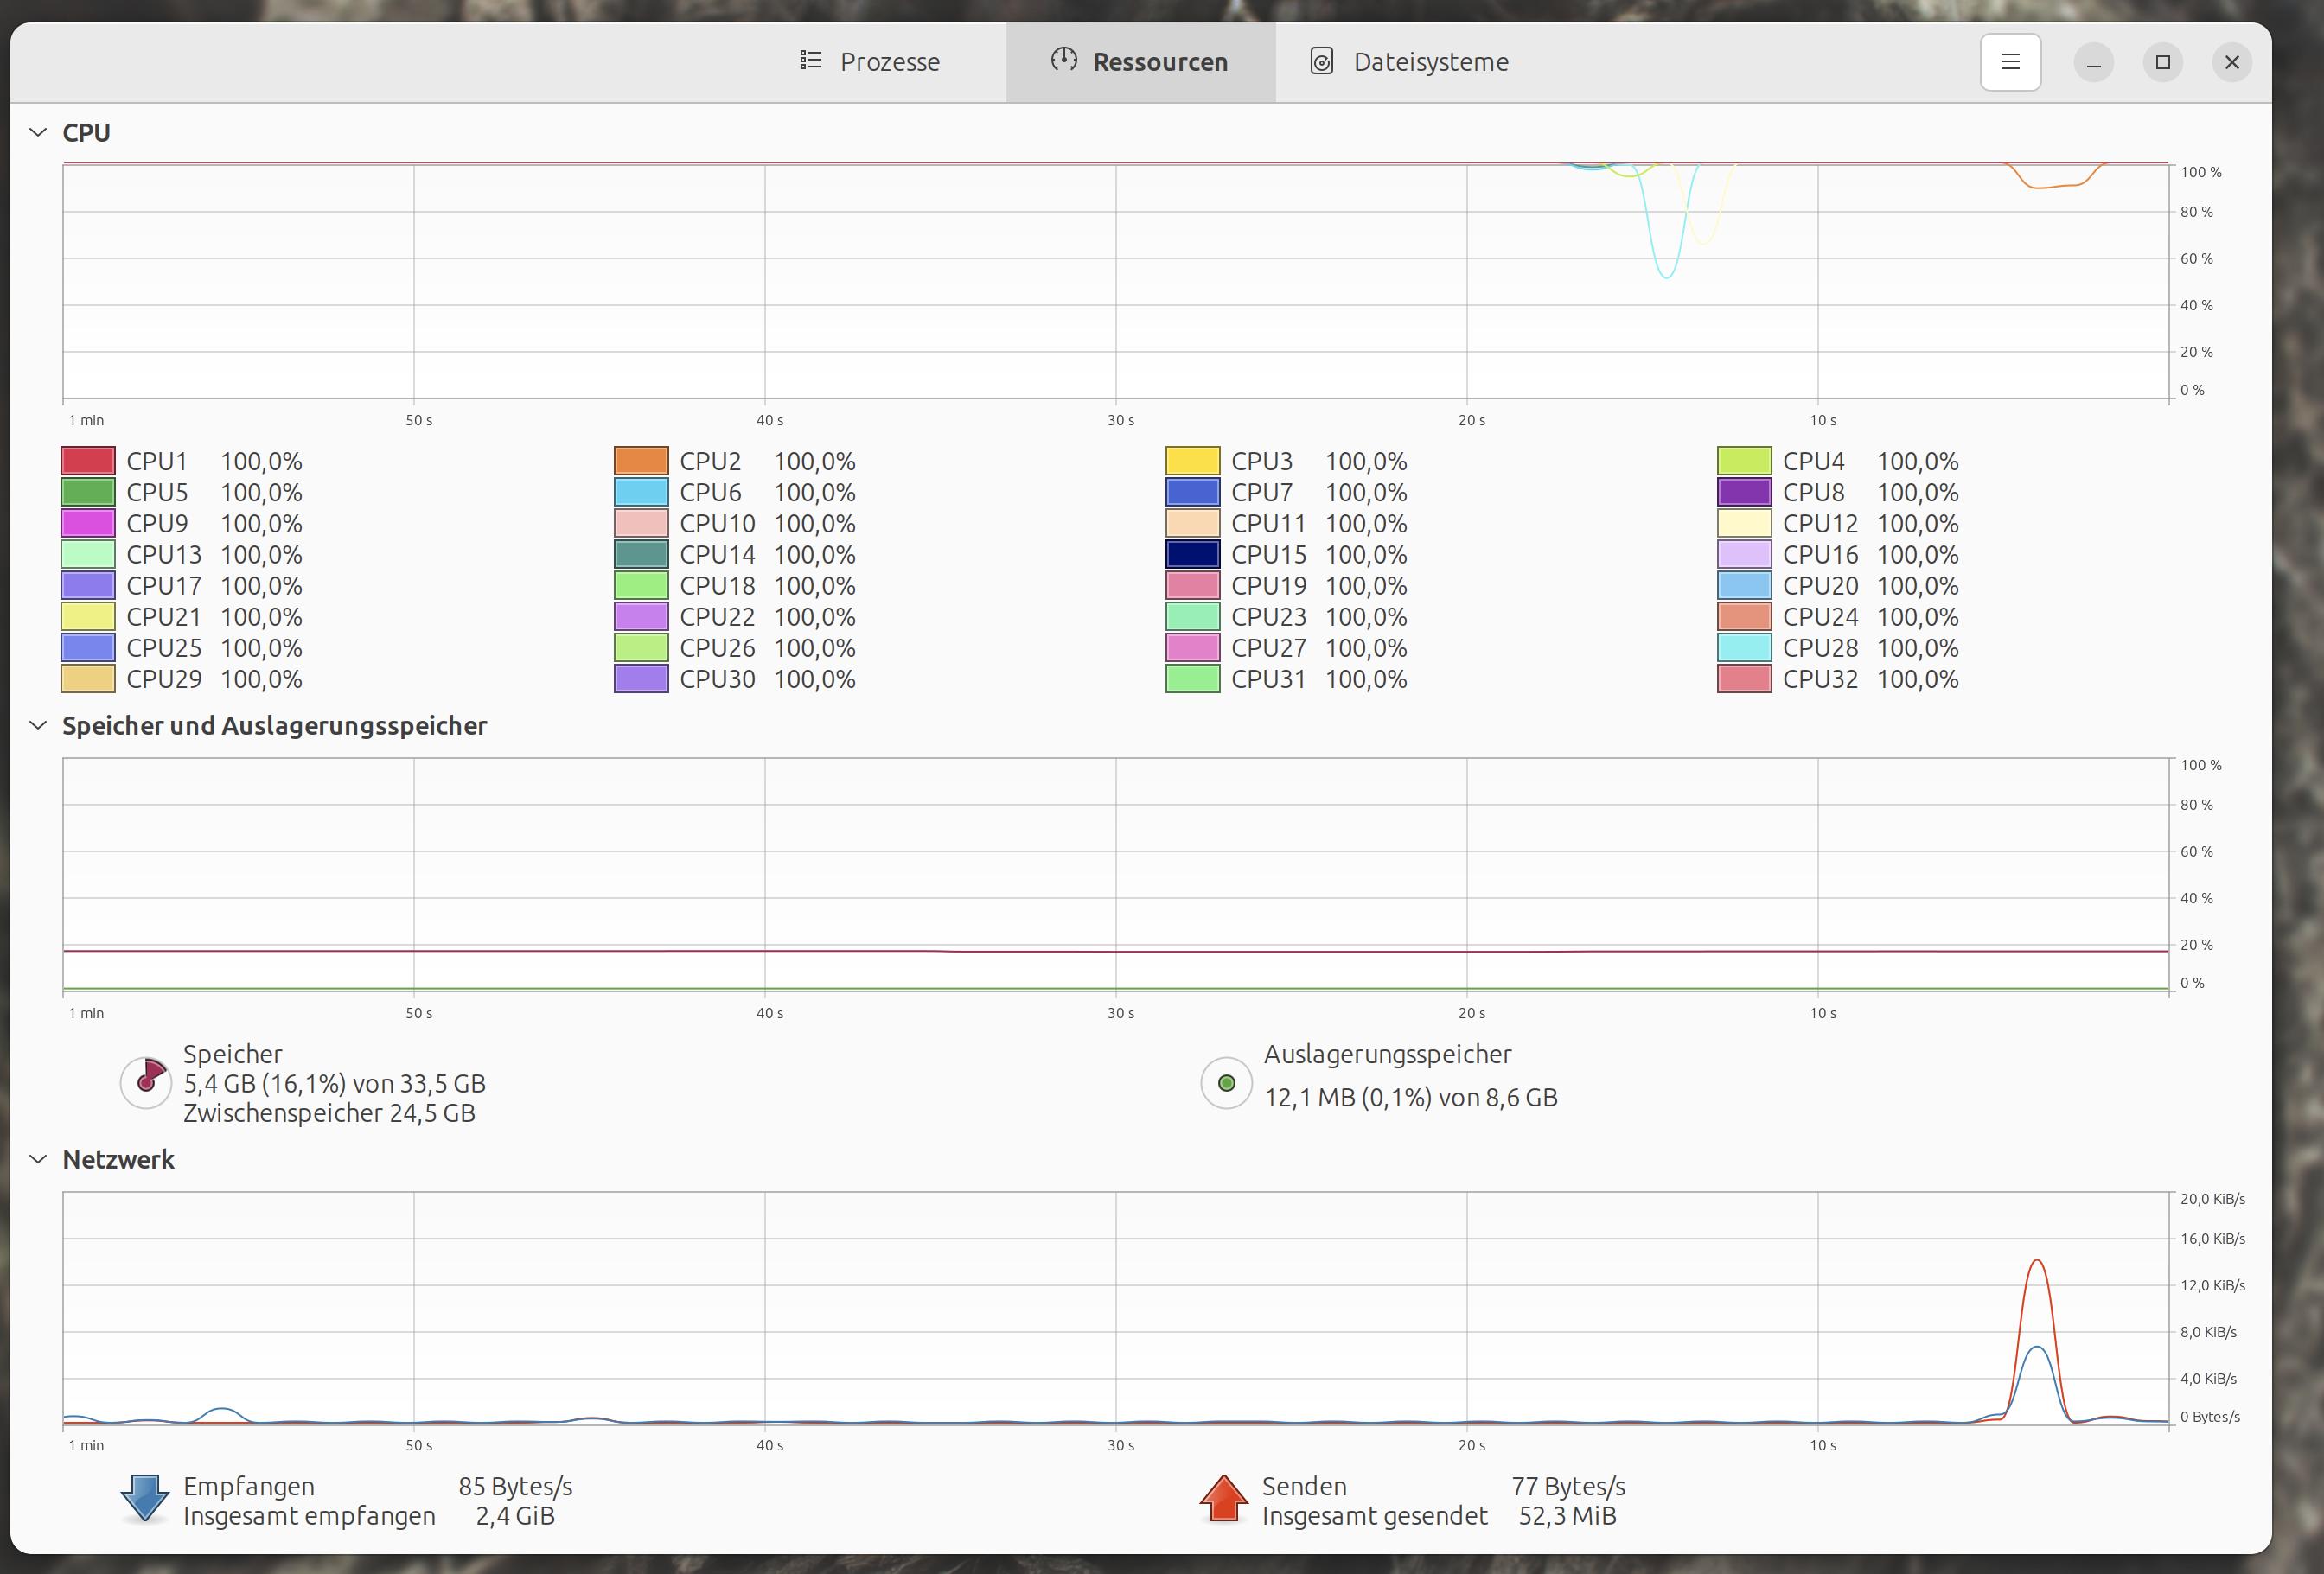Viewport: 2324px width, 1574px height.
Task: Click the Ressourcen gauge icon
Action: coord(1064,60)
